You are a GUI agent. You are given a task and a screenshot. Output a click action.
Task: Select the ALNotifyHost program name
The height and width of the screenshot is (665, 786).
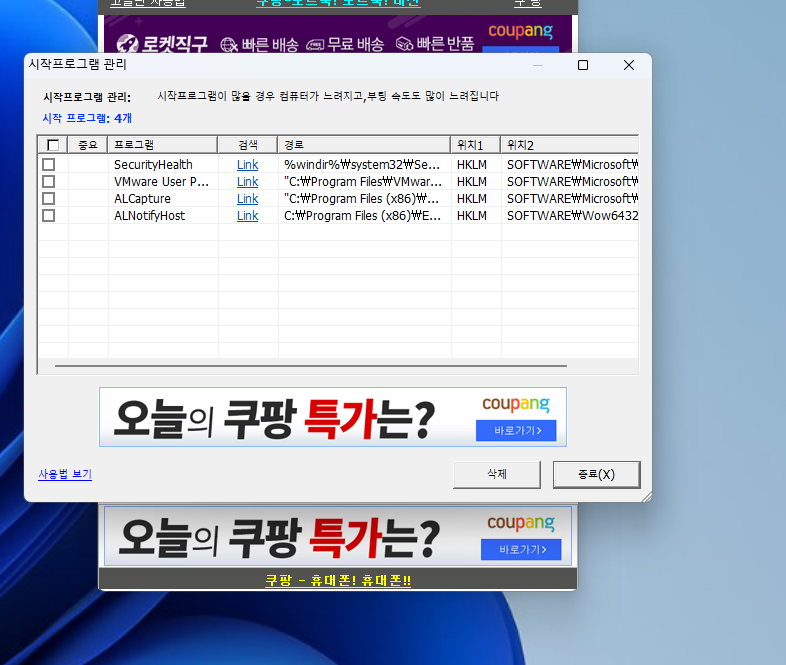point(149,215)
